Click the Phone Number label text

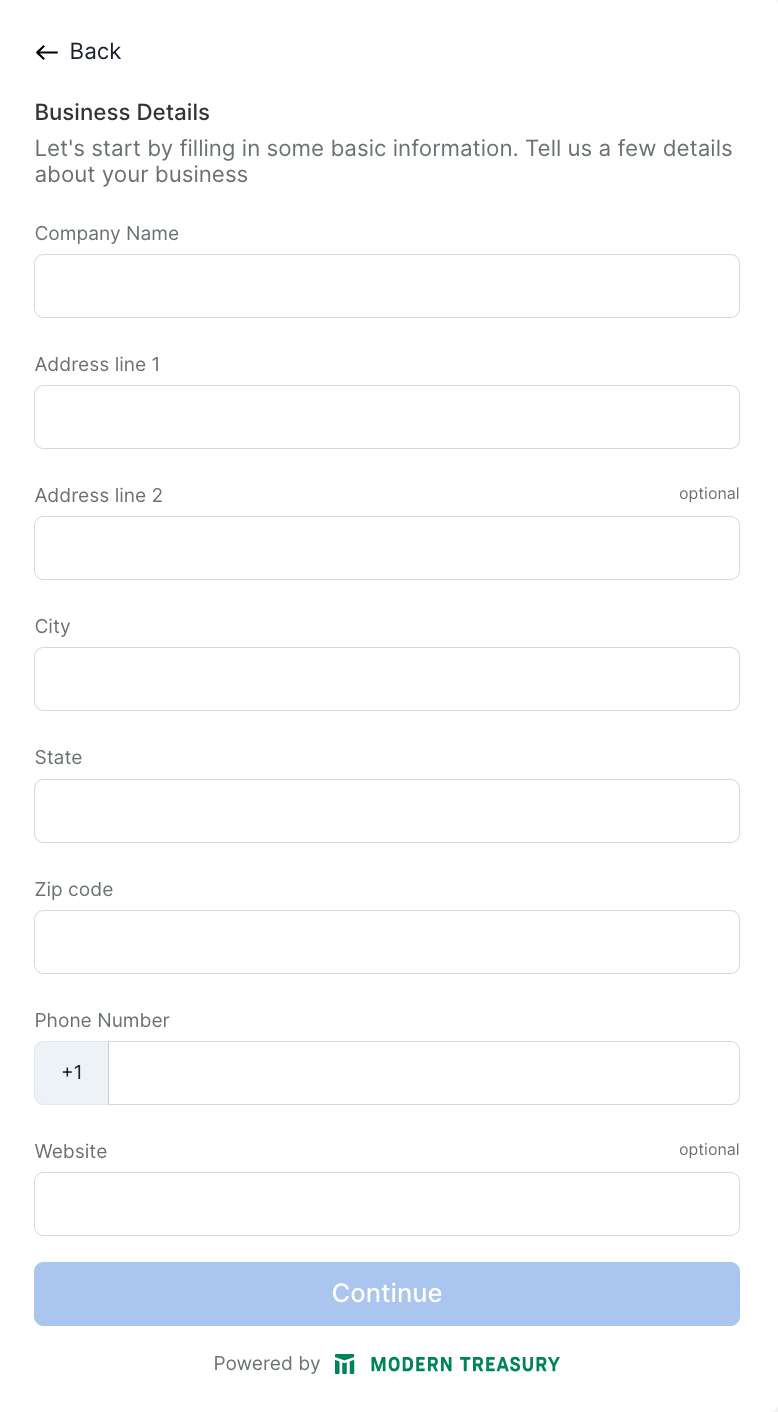[x=102, y=1020]
